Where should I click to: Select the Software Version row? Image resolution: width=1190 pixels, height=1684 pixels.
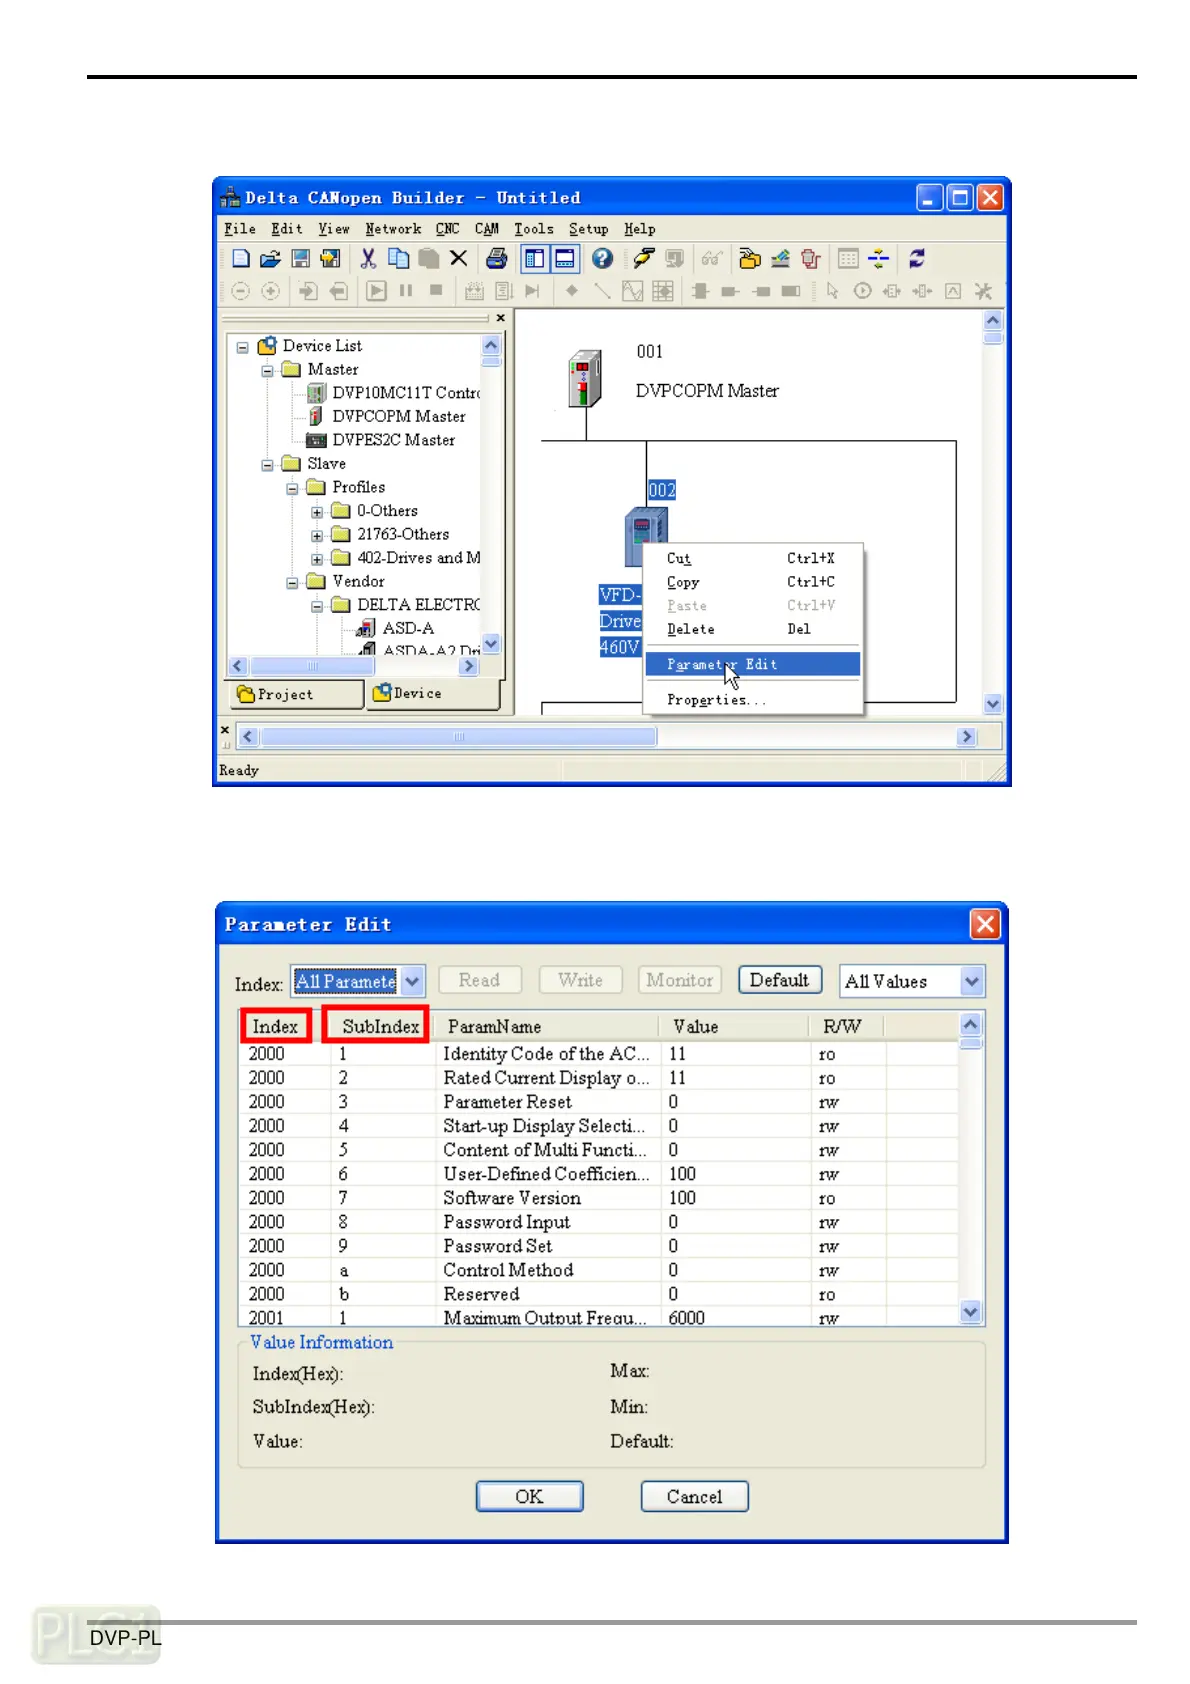[x=600, y=1198]
